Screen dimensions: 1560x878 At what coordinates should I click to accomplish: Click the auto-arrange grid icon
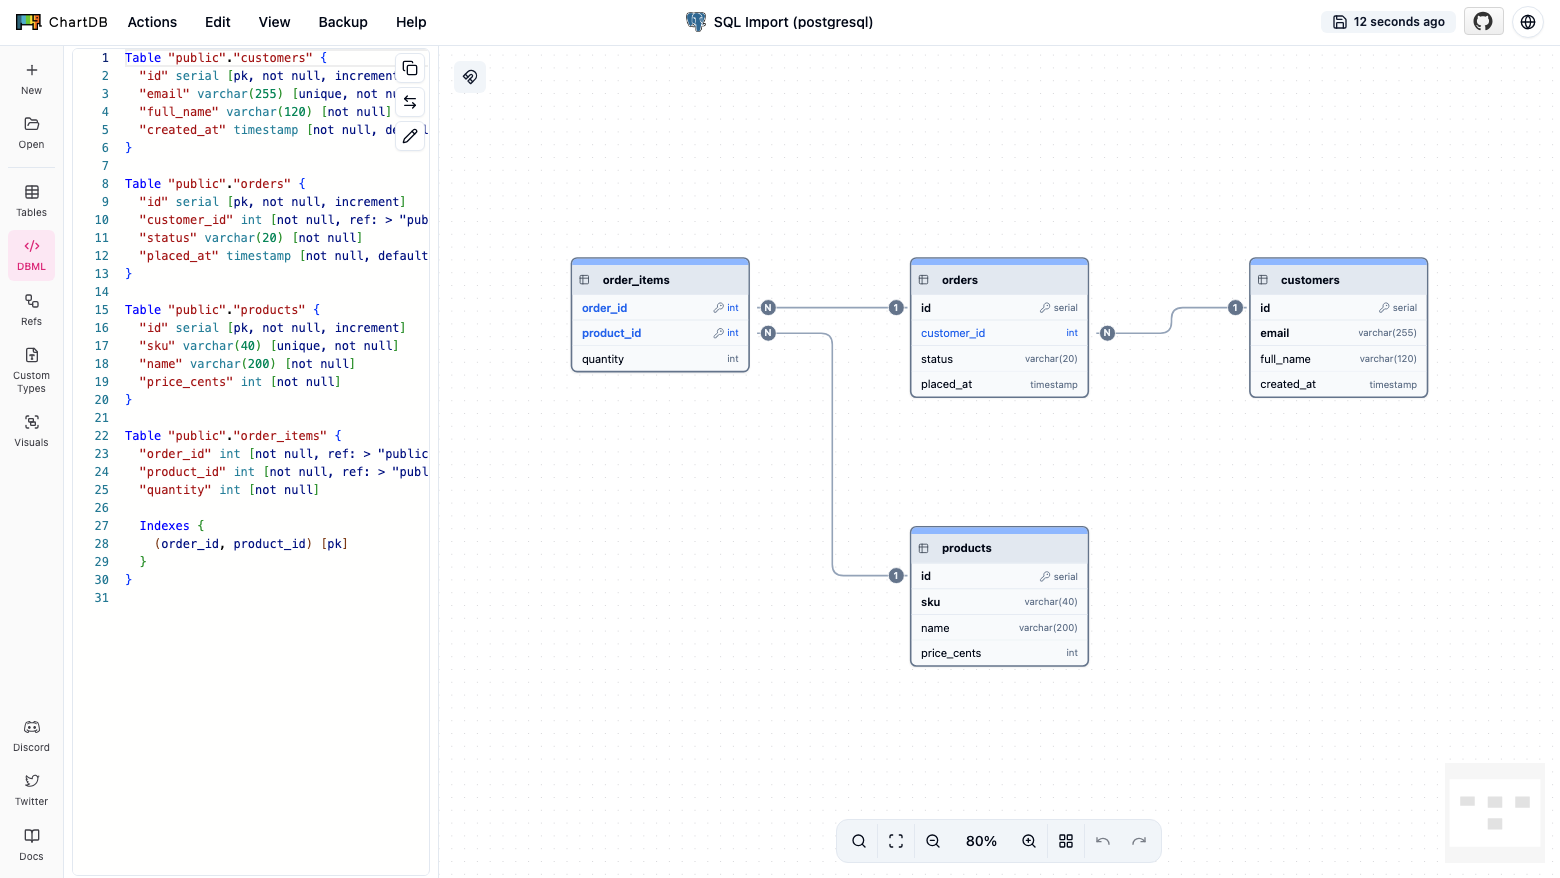(1066, 841)
